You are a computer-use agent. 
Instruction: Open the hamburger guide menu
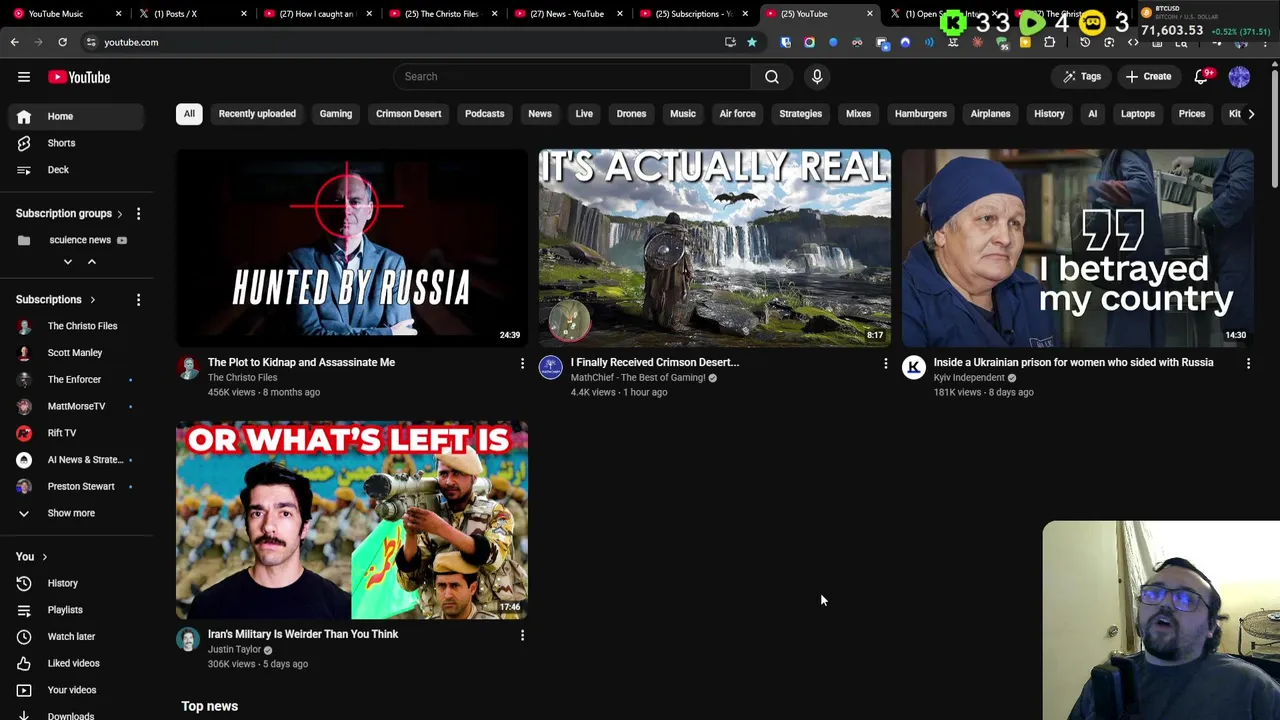[x=24, y=77]
